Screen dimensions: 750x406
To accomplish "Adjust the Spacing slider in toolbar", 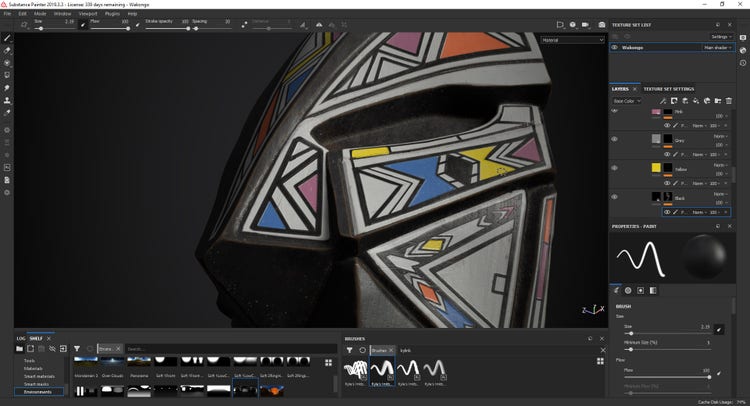I will click(x=212, y=29).
